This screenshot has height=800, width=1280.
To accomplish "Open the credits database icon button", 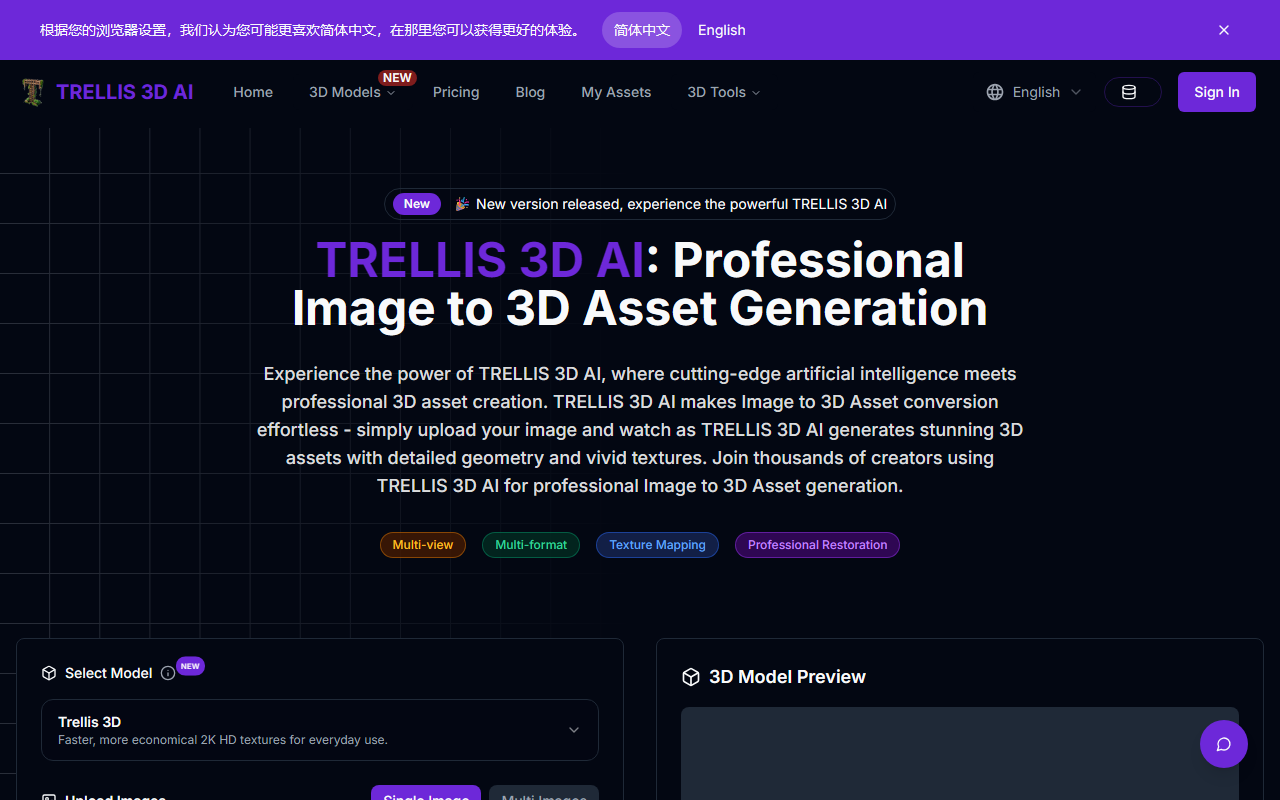I will (x=1132, y=92).
